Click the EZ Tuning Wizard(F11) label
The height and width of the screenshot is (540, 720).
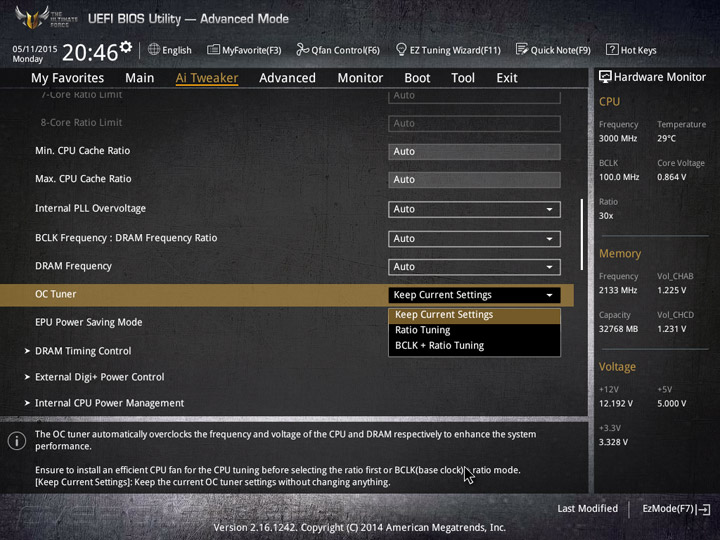[455, 51]
